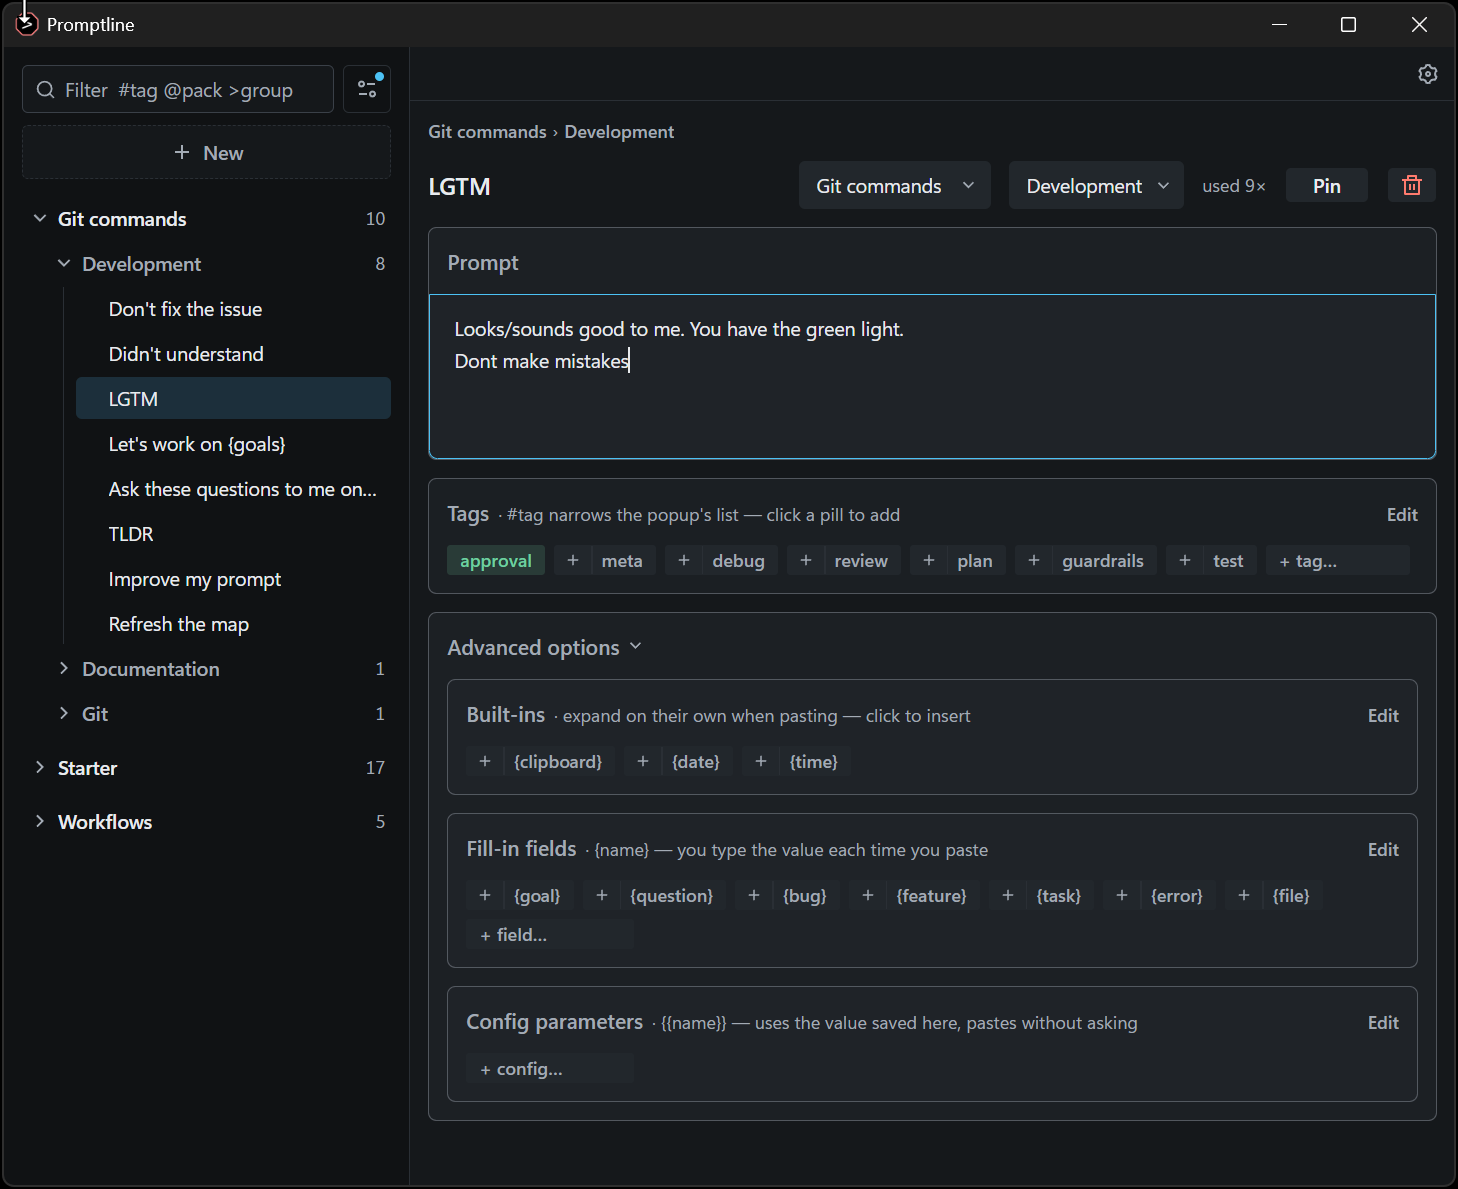1458x1189 pixels.
Task: Remove the active approval tag pill
Action: pyautogui.click(x=496, y=561)
